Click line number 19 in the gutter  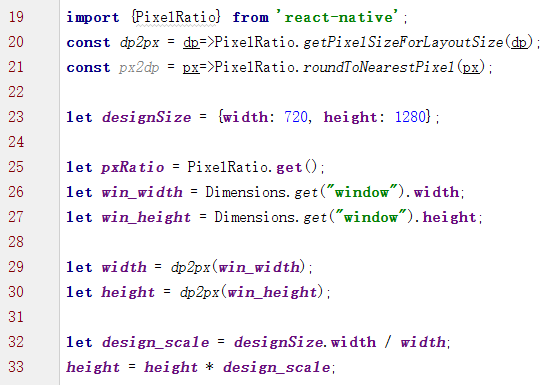16,17
